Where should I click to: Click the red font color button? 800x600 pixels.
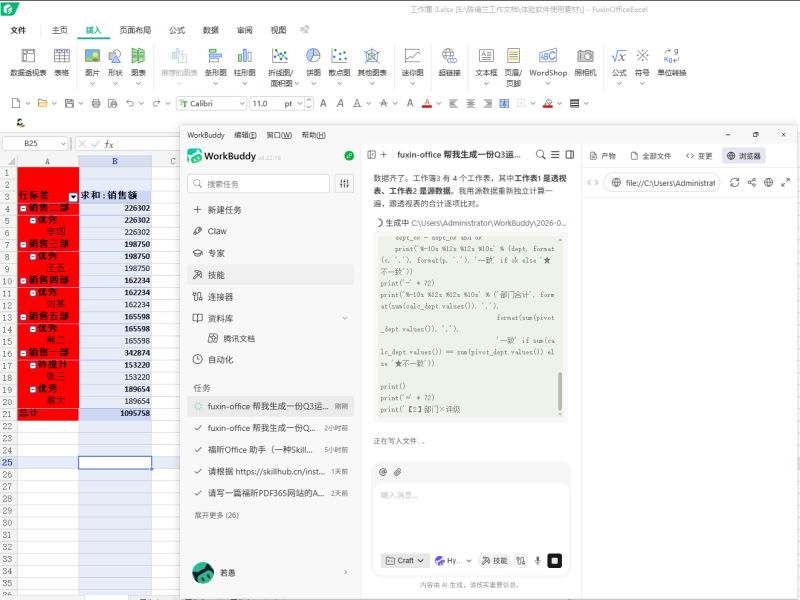(x=427, y=104)
